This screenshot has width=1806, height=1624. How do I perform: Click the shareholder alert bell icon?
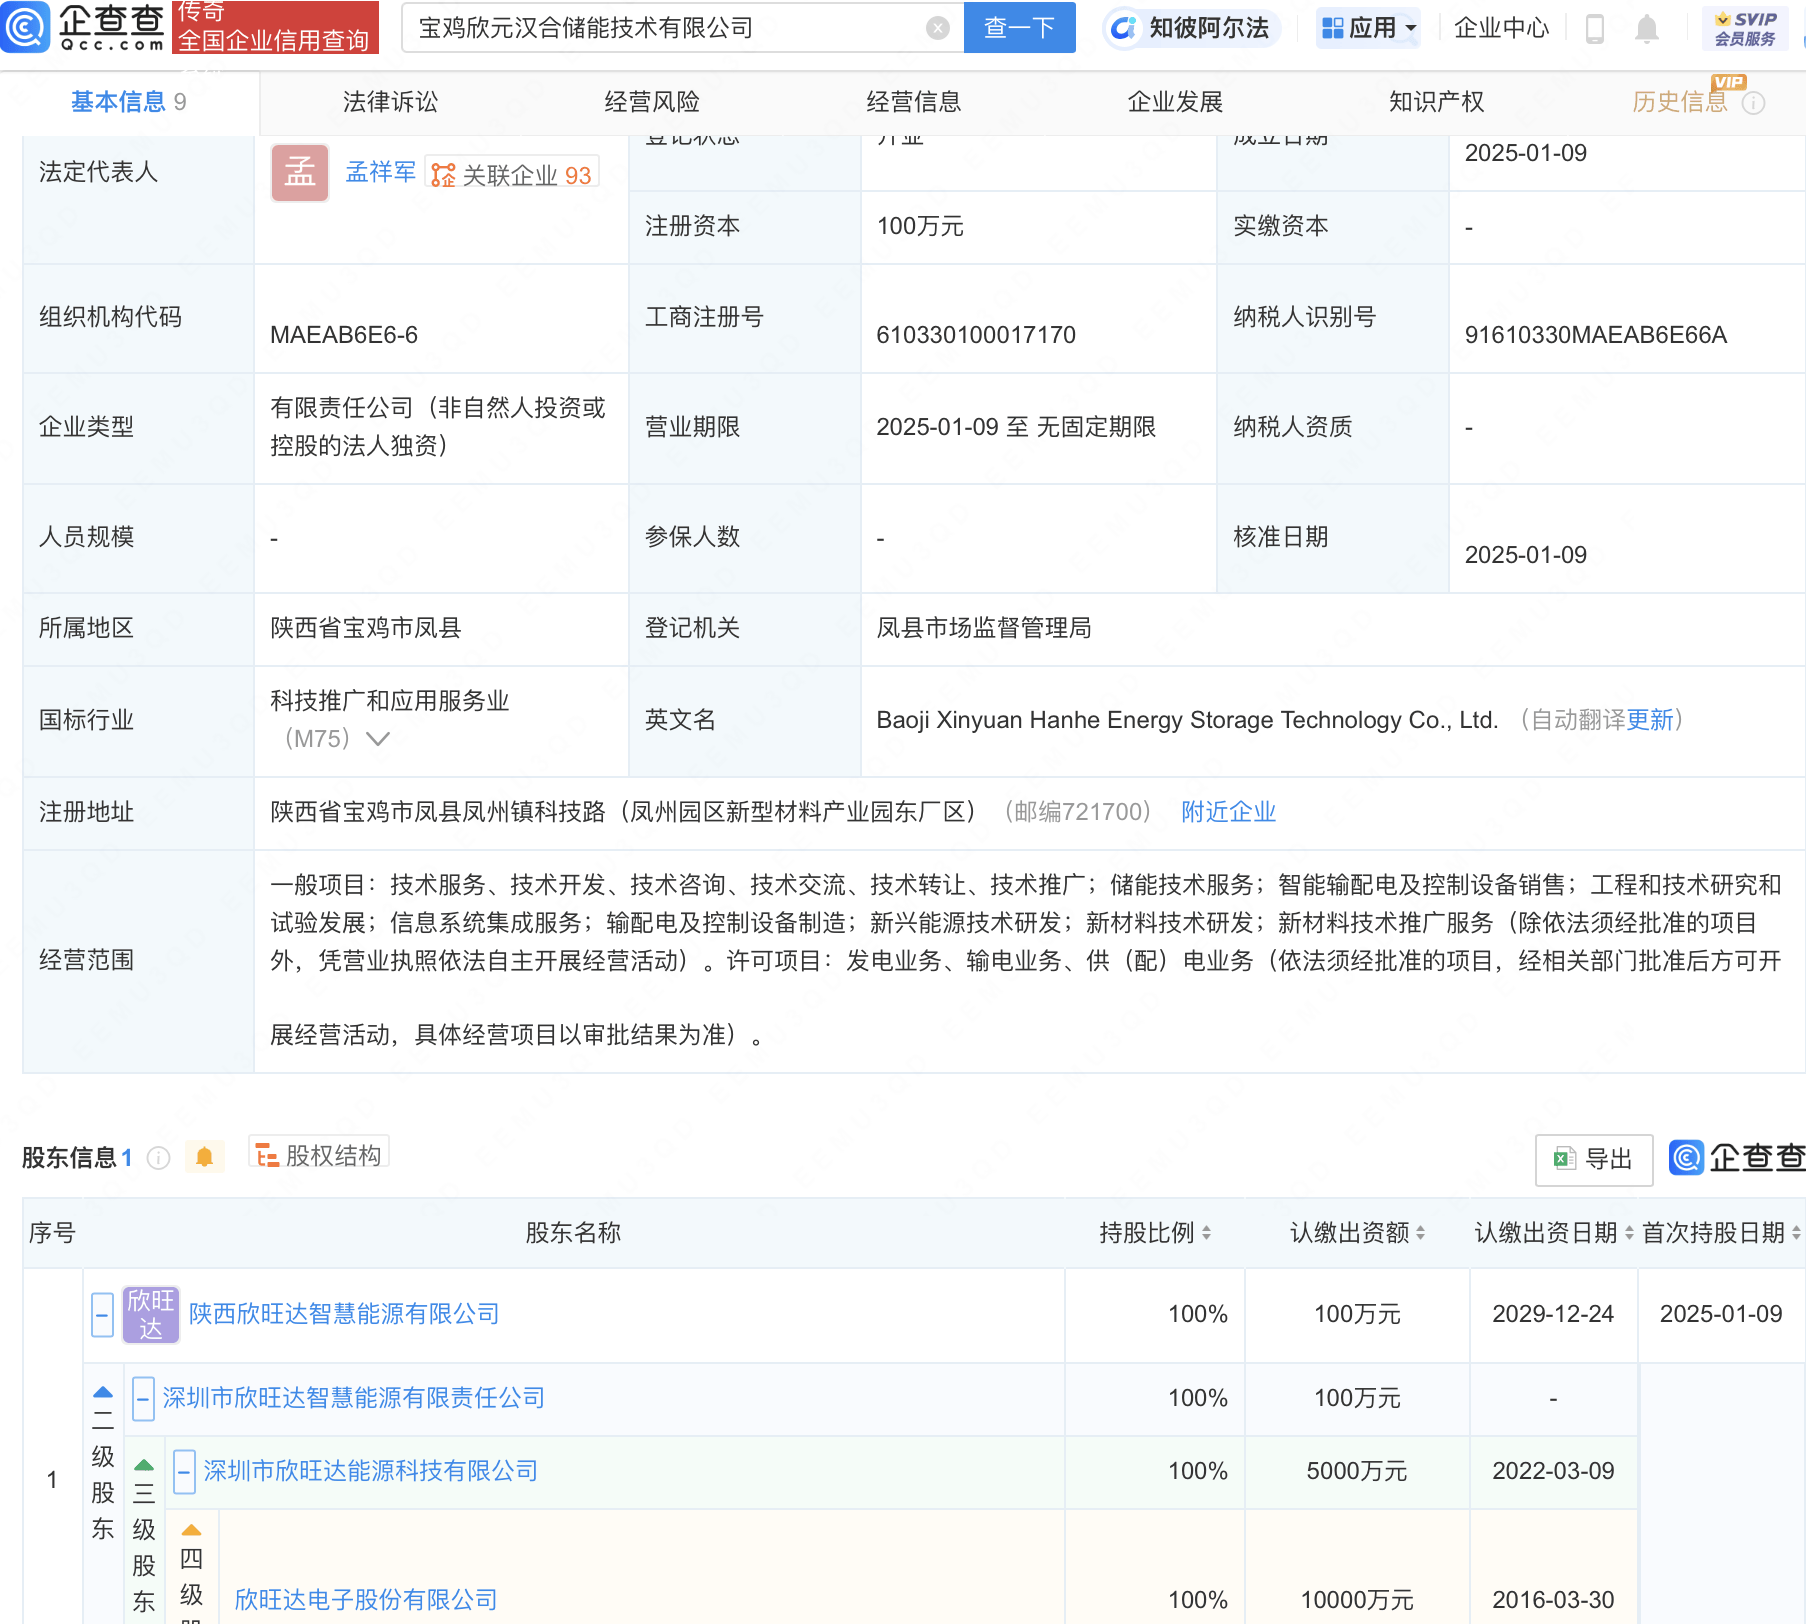tap(204, 1157)
